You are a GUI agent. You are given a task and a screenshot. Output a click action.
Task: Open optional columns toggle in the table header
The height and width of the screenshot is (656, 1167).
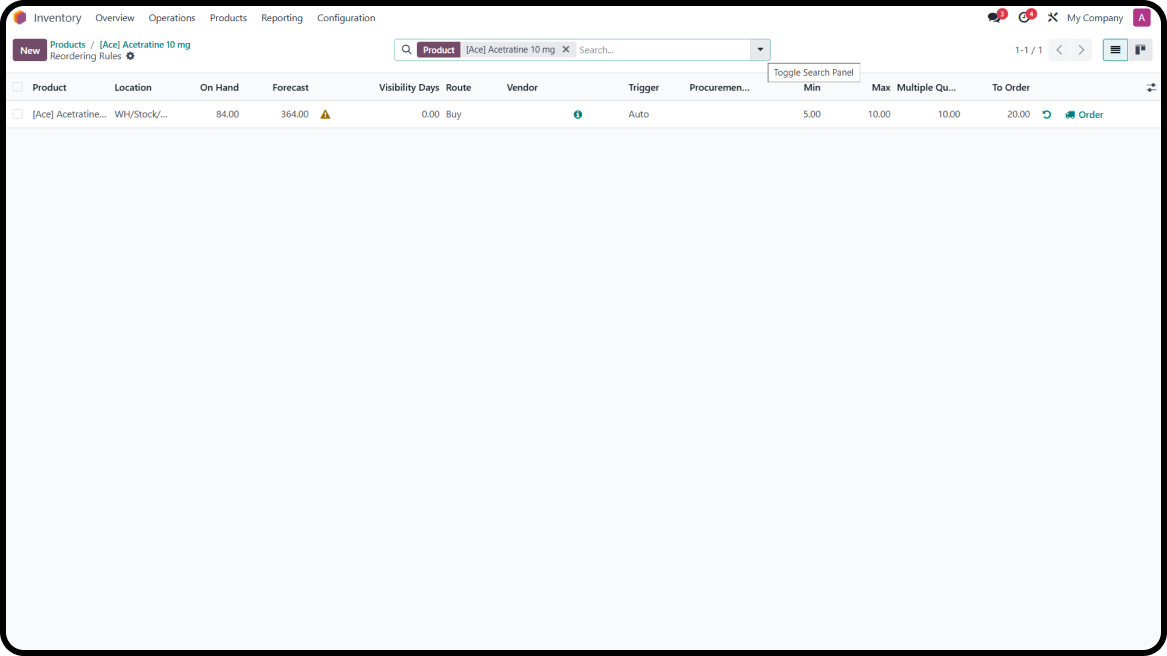tap(1151, 88)
